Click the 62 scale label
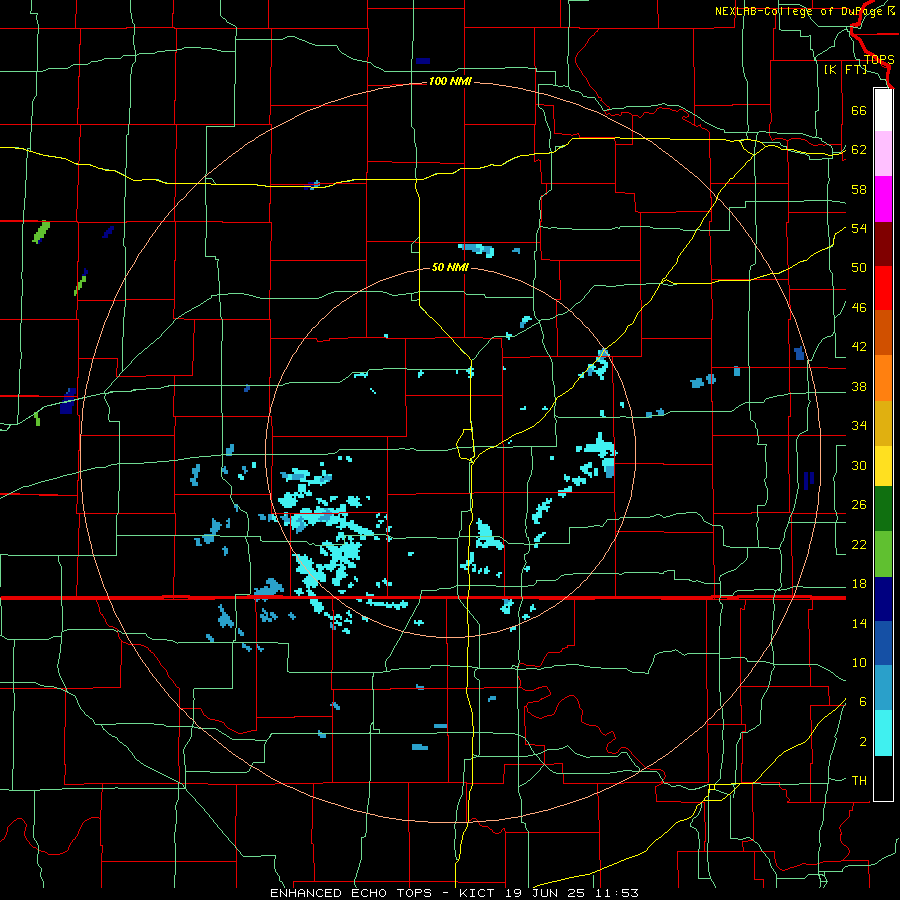 point(859,150)
